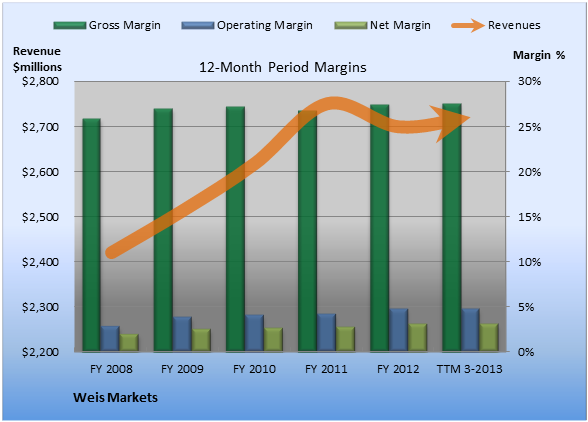Click the FY 2011 axis label
Viewport: 588px width, 422px height.
tap(326, 369)
